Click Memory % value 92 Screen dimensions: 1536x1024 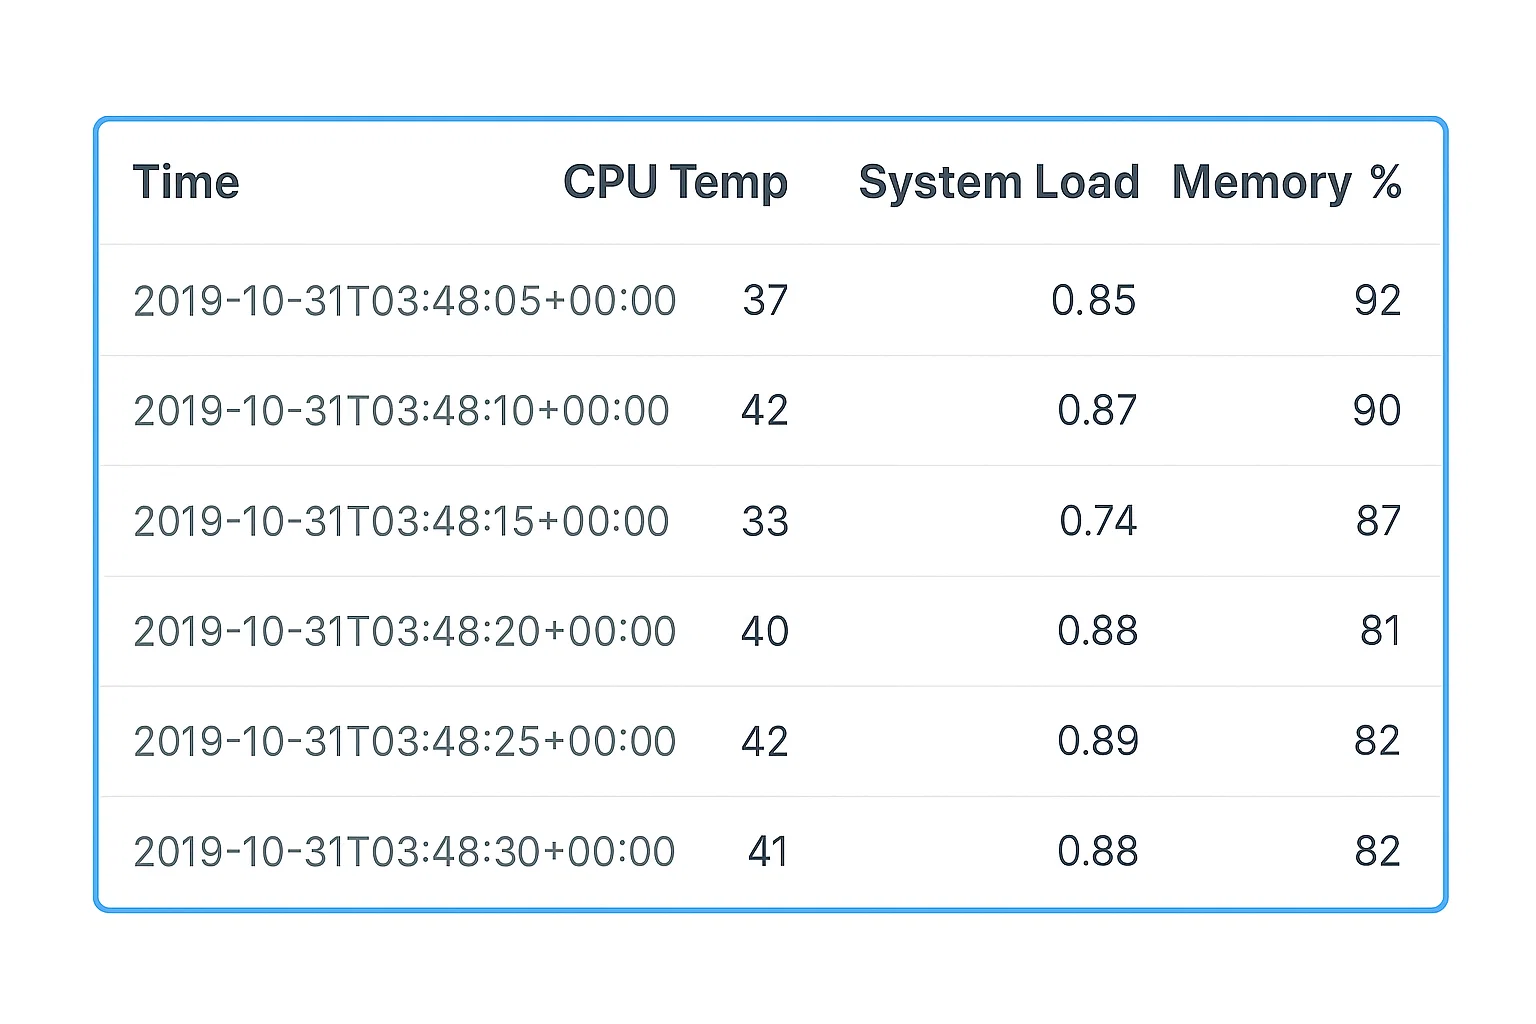coord(1378,301)
